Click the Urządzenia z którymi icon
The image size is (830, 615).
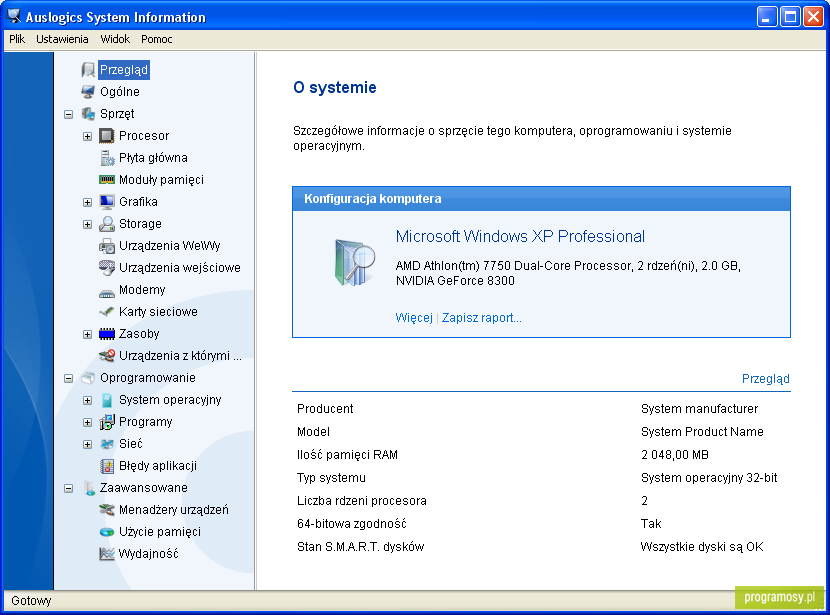coord(107,356)
